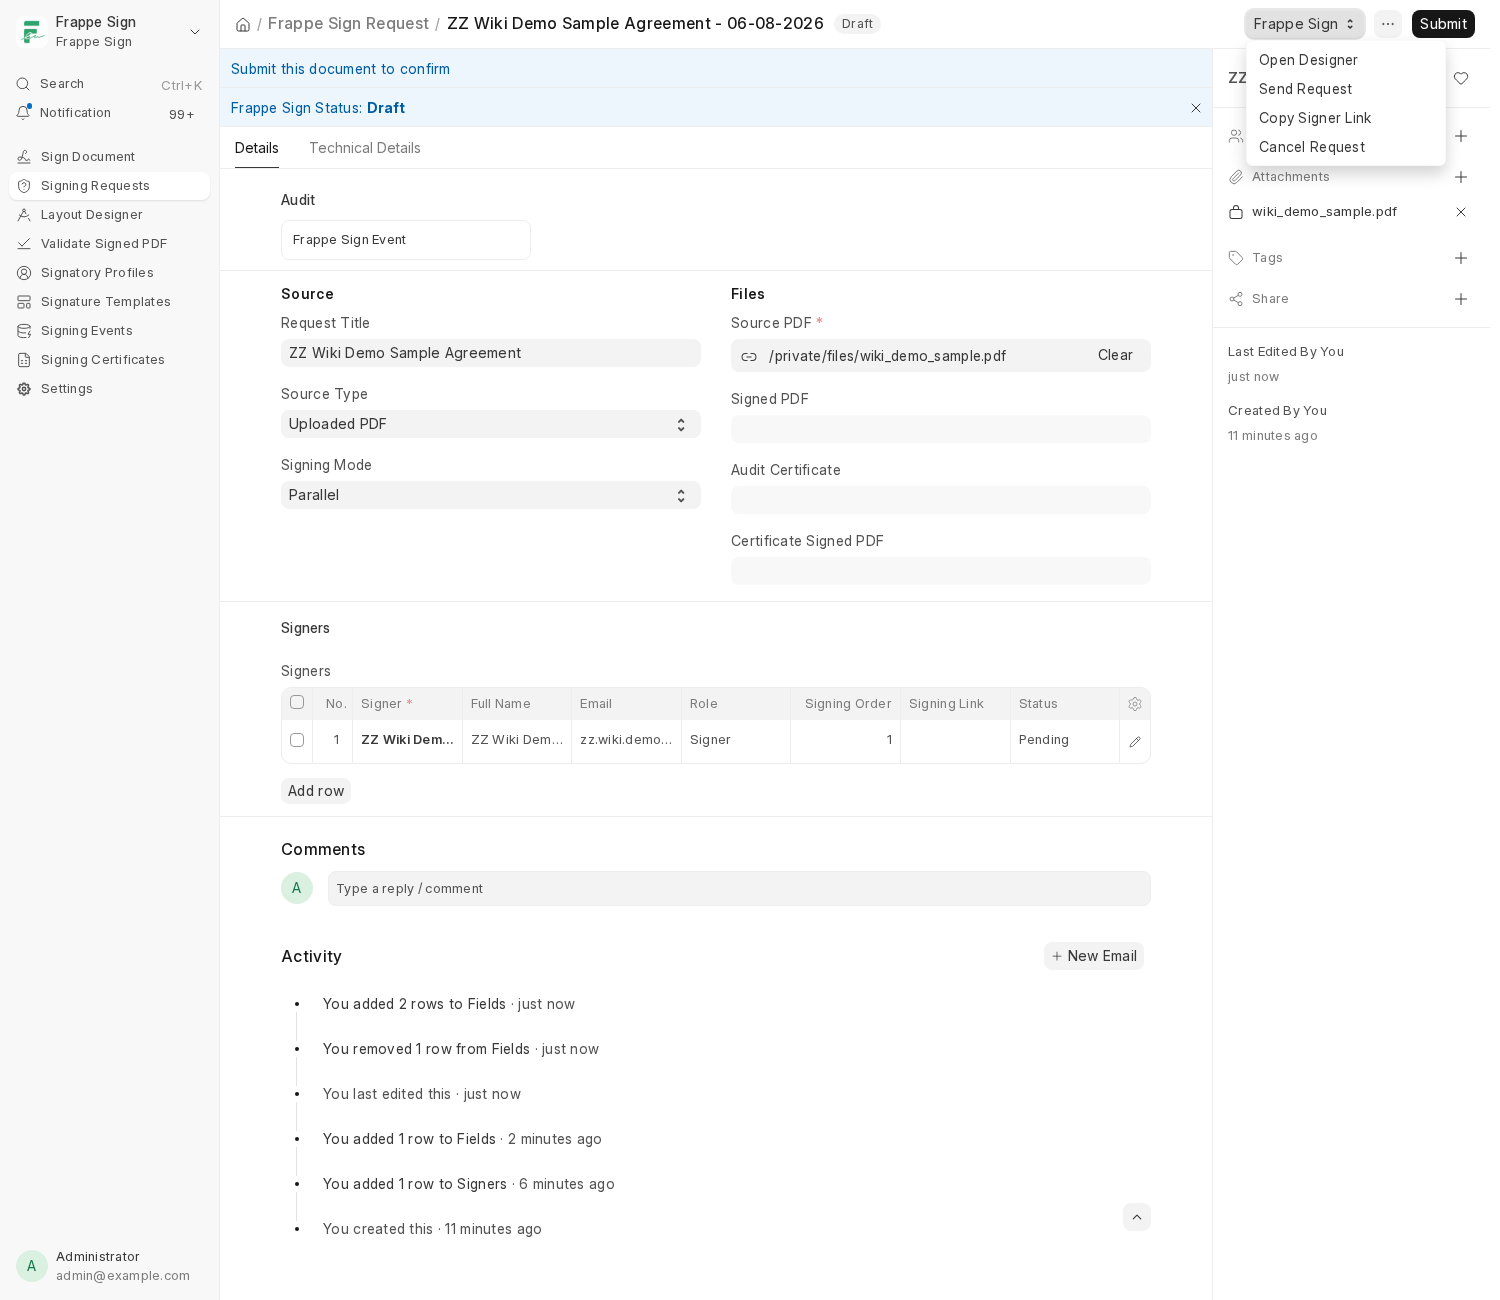1500x1300 pixels.
Task: Click the Signed PDF field
Action: click(941, 429)
